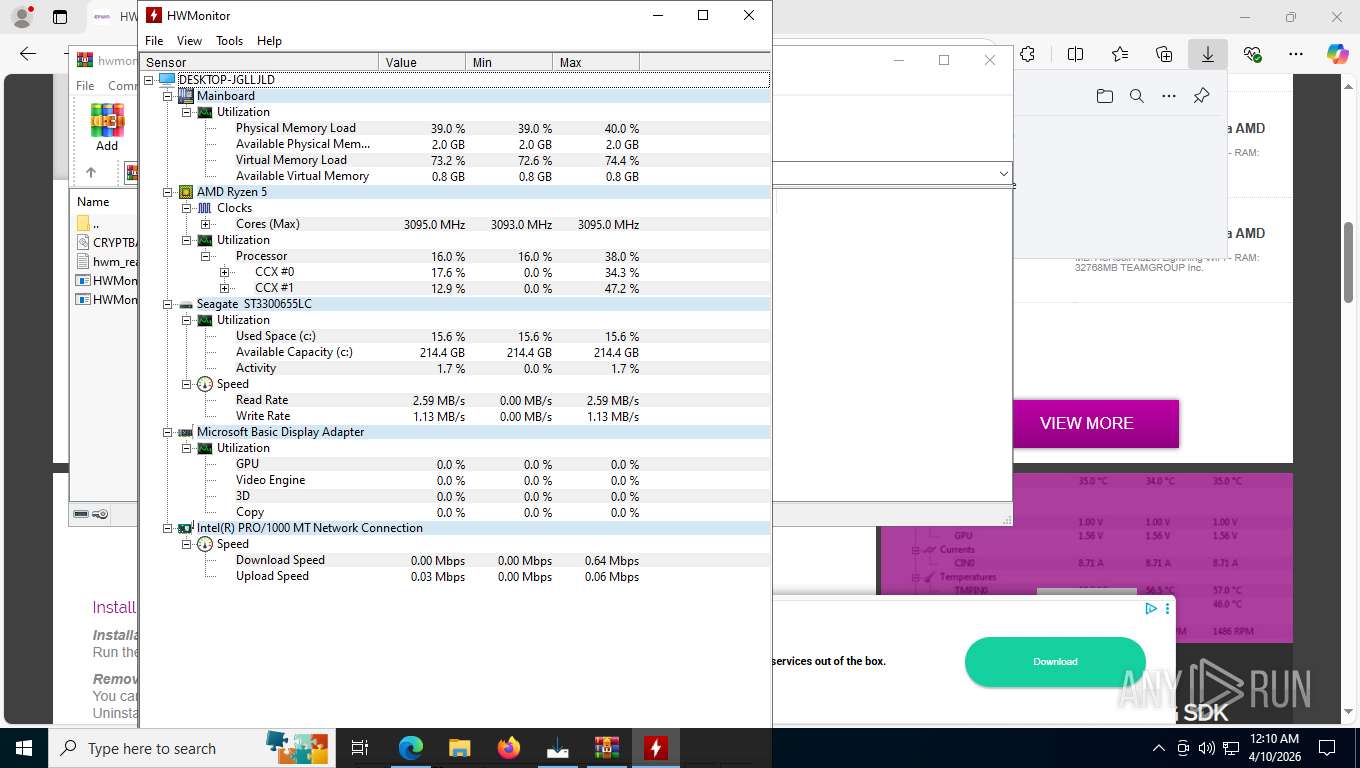Select the Physical Memory Load row
Viewport: 1360px width, 768px height.
click(x=455, y=128)
